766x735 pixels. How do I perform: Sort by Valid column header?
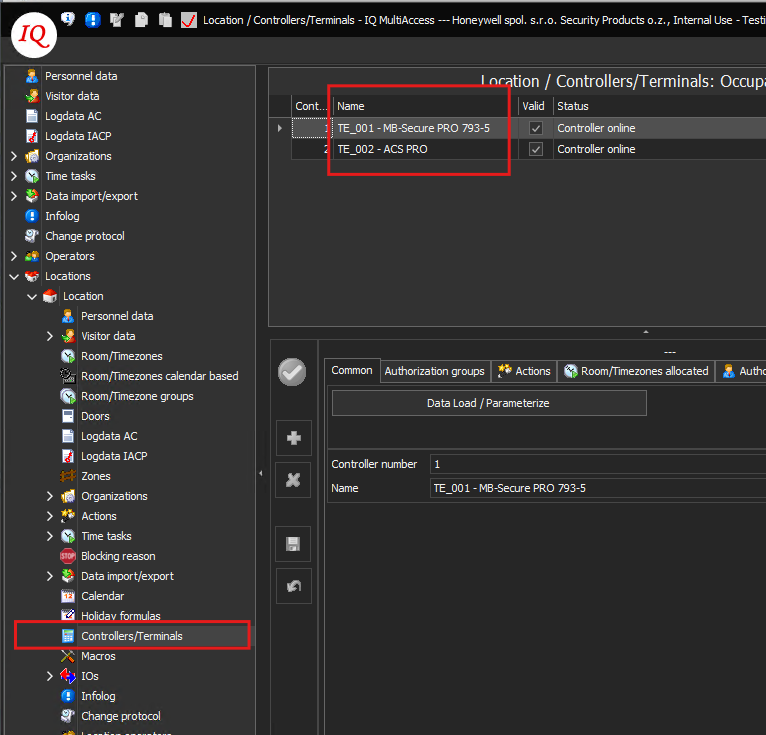coord(535,106)
